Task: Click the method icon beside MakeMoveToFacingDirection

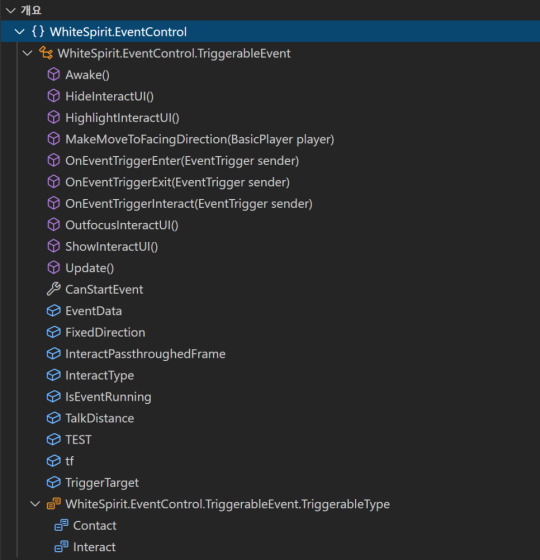Action: (54, 139)
